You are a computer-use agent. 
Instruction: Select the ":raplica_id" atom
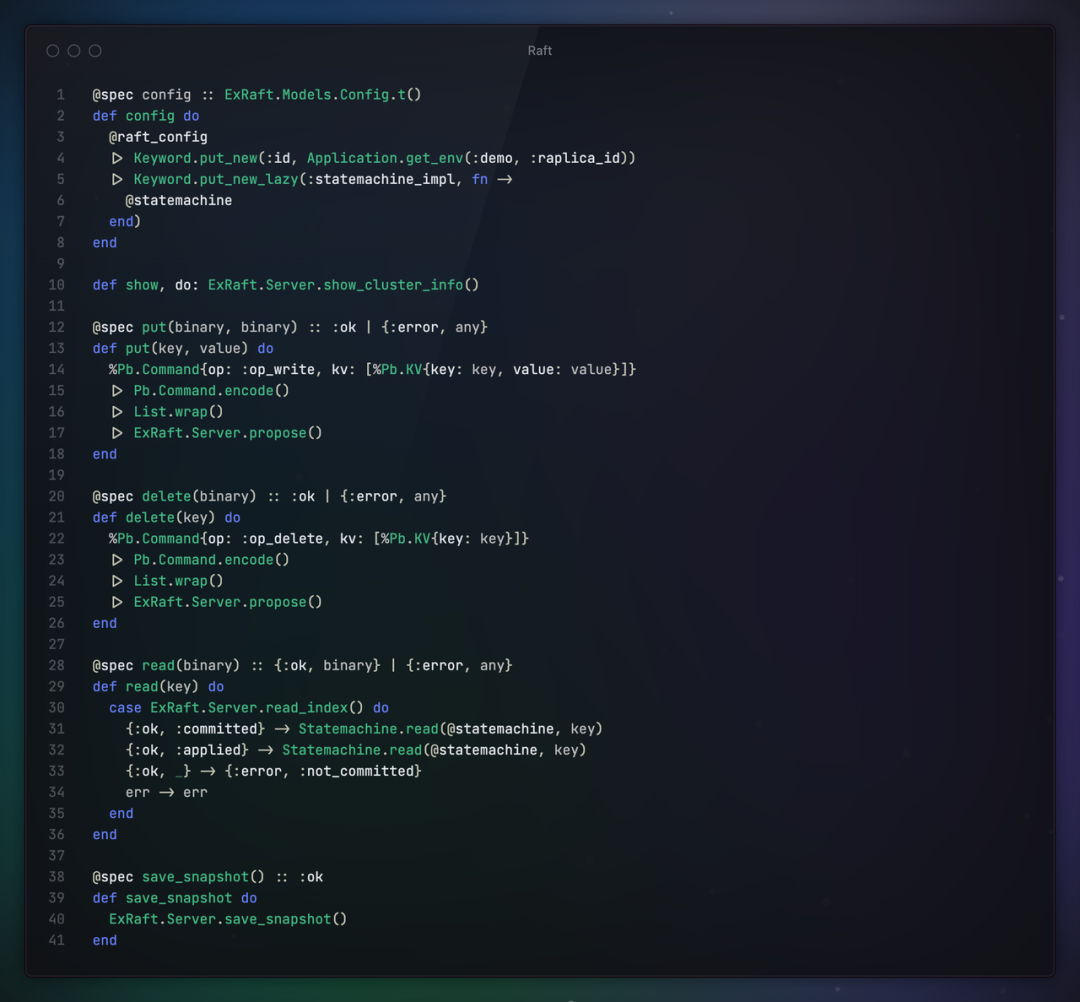pos(574,158)
